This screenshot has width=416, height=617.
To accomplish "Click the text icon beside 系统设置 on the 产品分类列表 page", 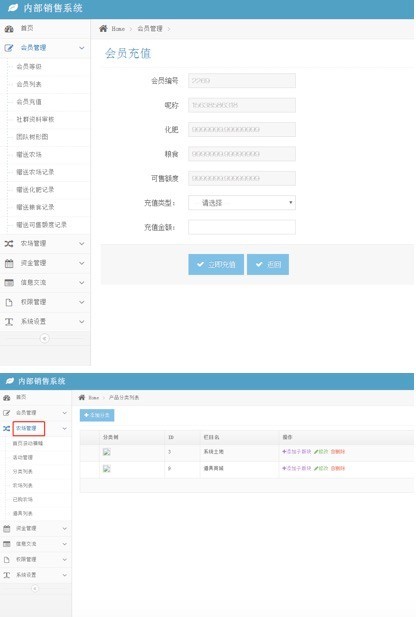I will coord(7,575).
